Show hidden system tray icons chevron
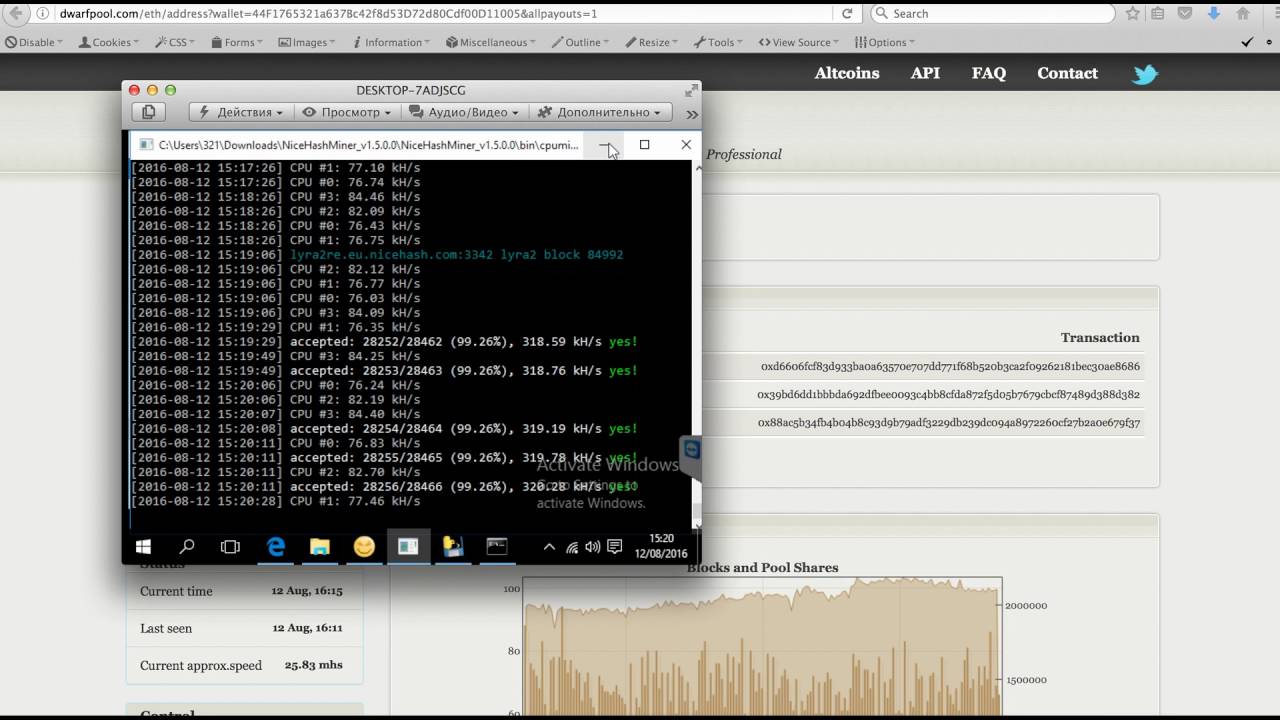This screenshot has height=720, width=1280. [549, 547]
